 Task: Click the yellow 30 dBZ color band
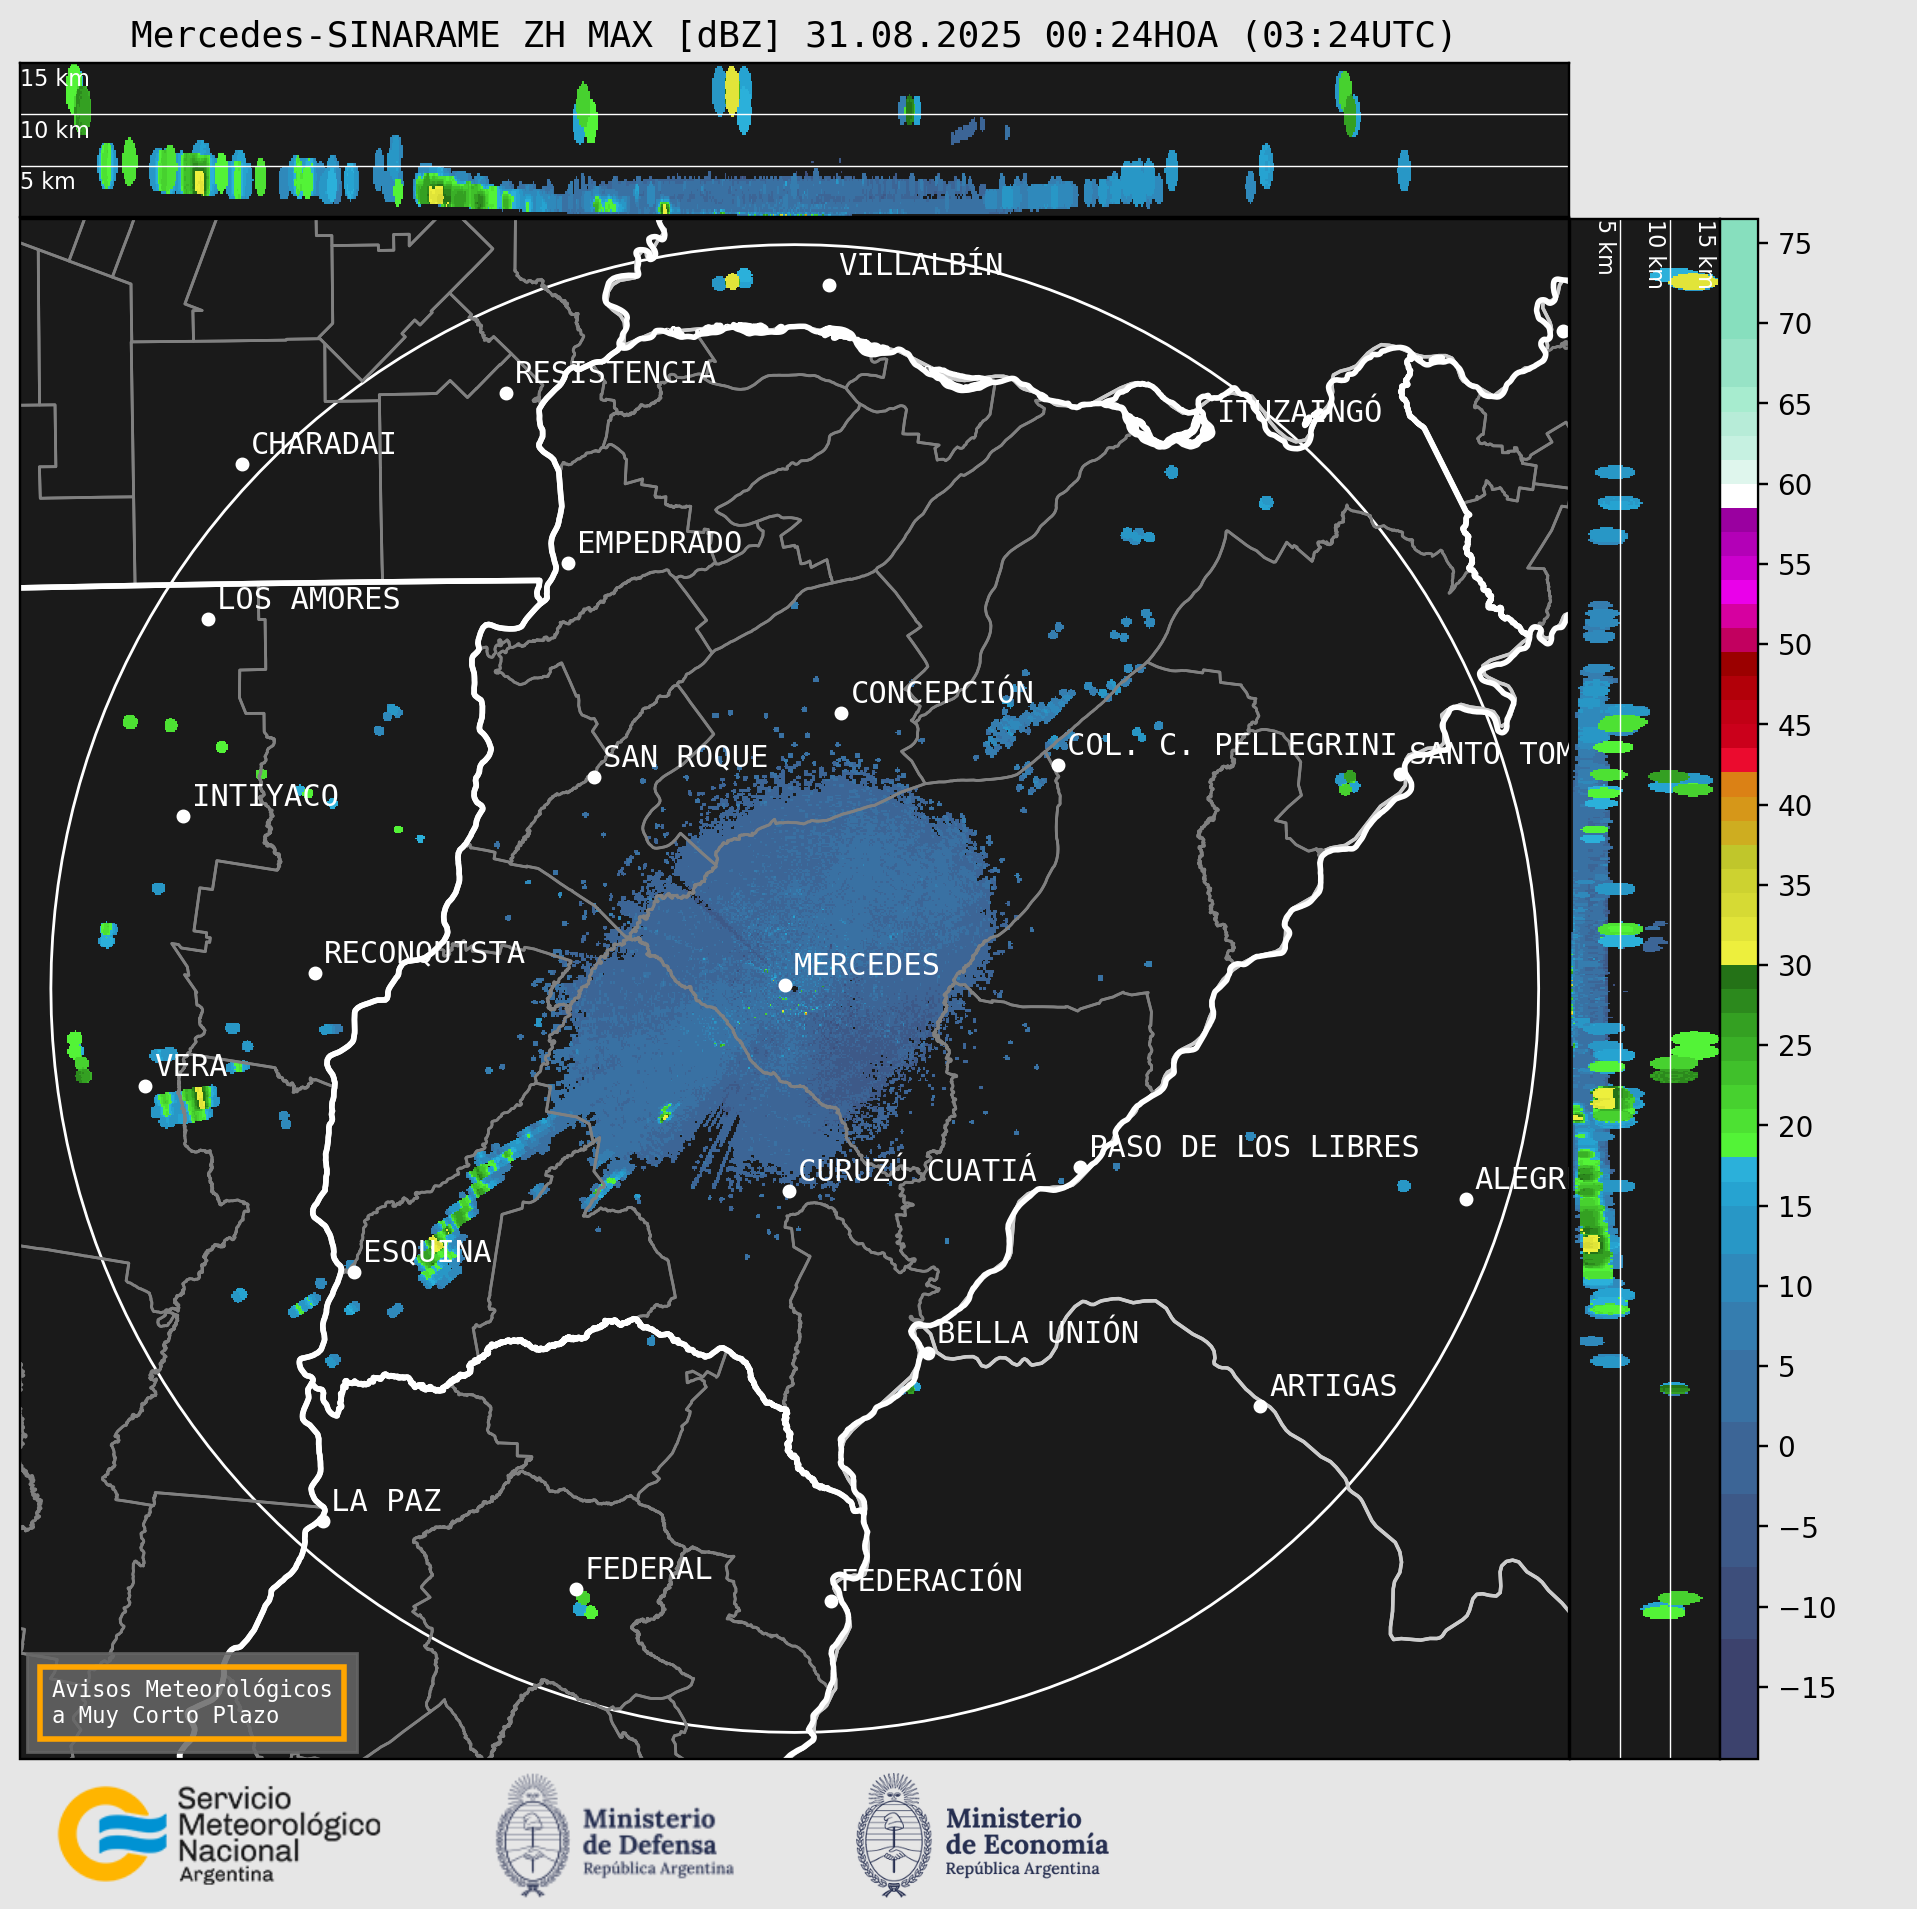tap(1739, 953)
